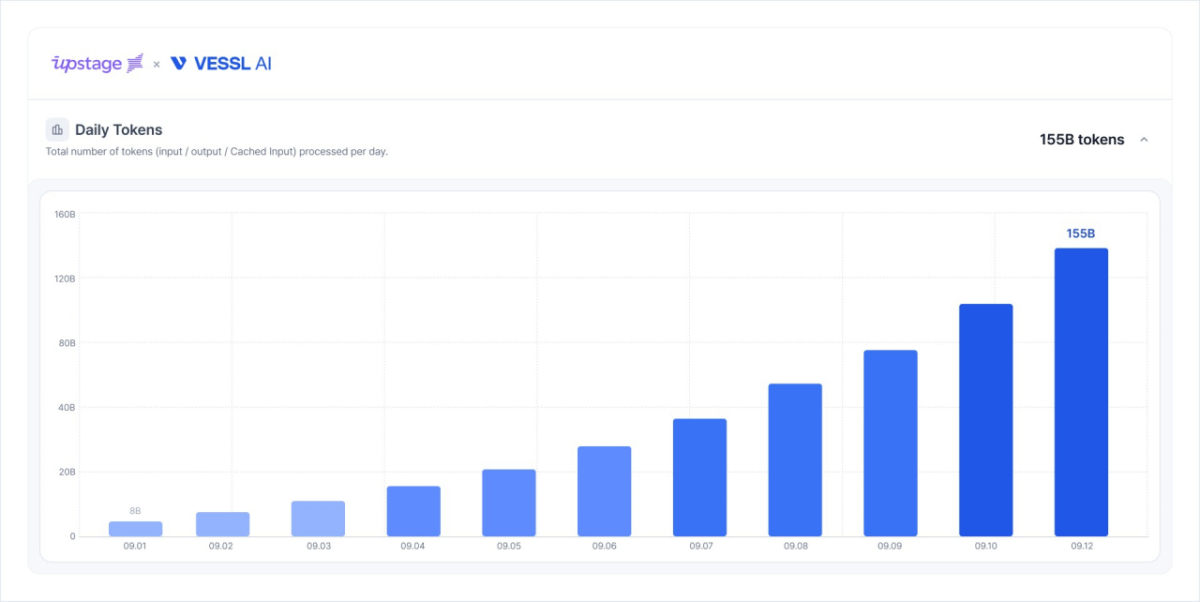Click the "80B" y-axis label
This screenshot has height=602, width=1200.
pyautogui.click(x=66, y=343)
